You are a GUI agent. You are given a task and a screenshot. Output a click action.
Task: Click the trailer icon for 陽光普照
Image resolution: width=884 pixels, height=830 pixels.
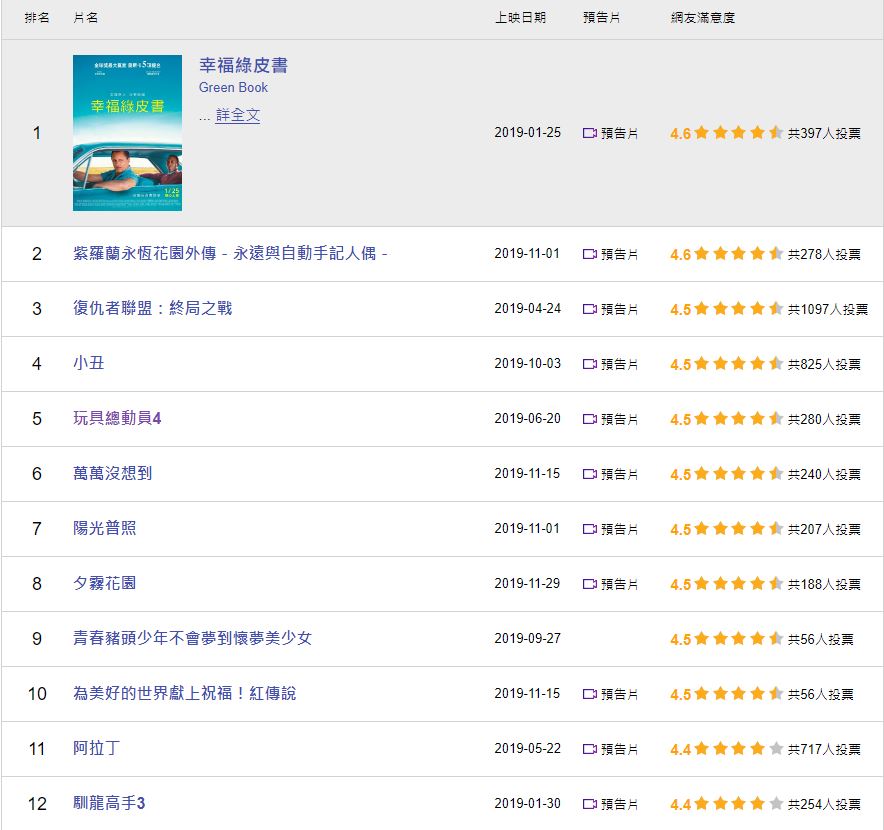[590, 529]
